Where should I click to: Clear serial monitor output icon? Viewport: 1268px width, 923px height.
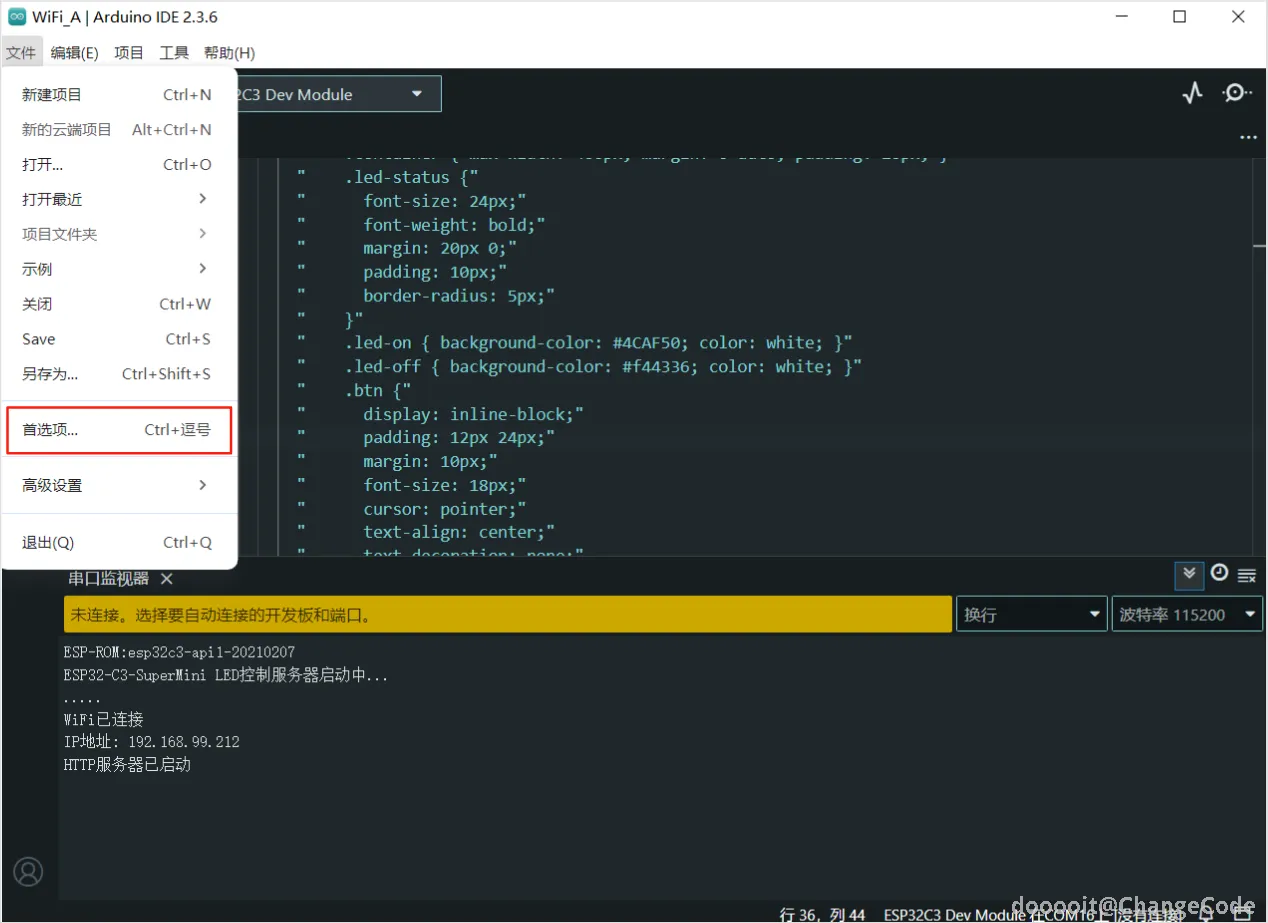[1246, 575]
